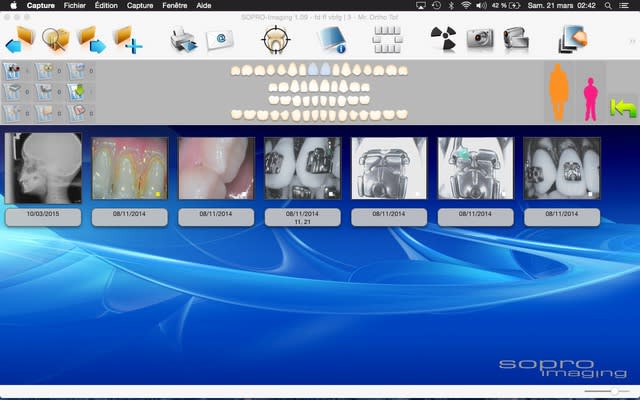This screenshot has height=400, width=640.
Task: Click the folder with magnifying glass icon
Action: coord(55,39)
